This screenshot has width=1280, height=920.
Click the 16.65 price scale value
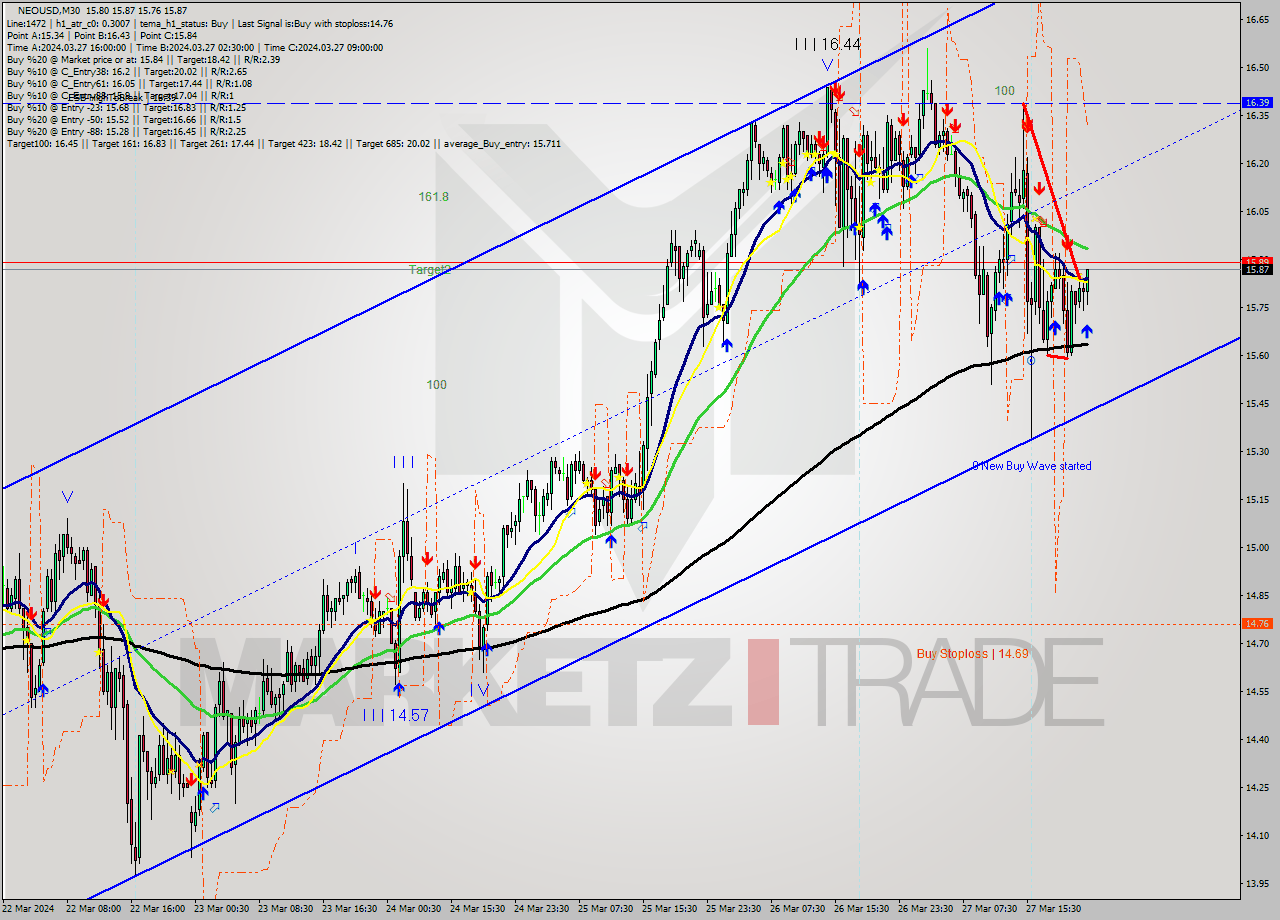pyautogui.click(x=1256, y=19)
